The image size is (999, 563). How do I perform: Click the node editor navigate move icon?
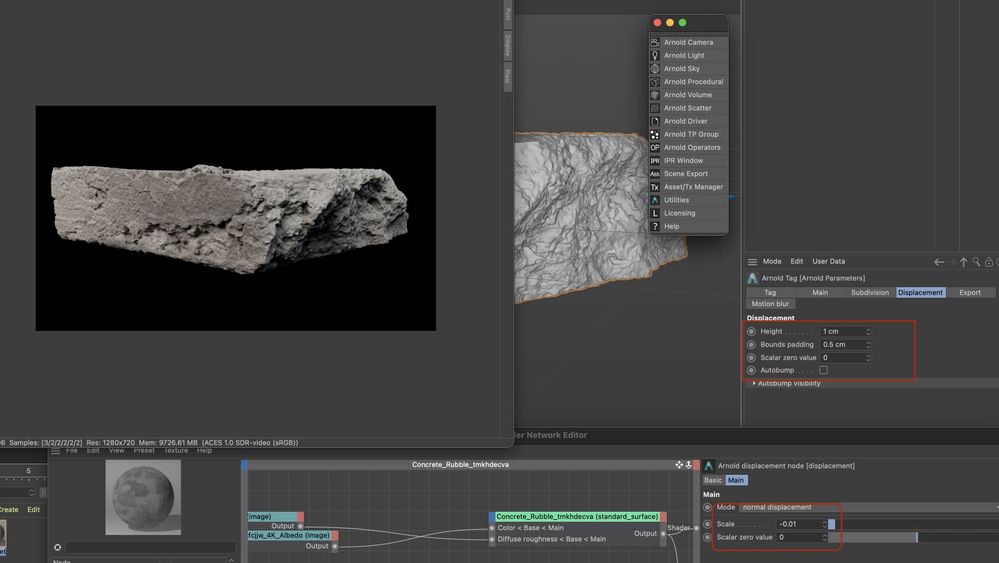679,465
